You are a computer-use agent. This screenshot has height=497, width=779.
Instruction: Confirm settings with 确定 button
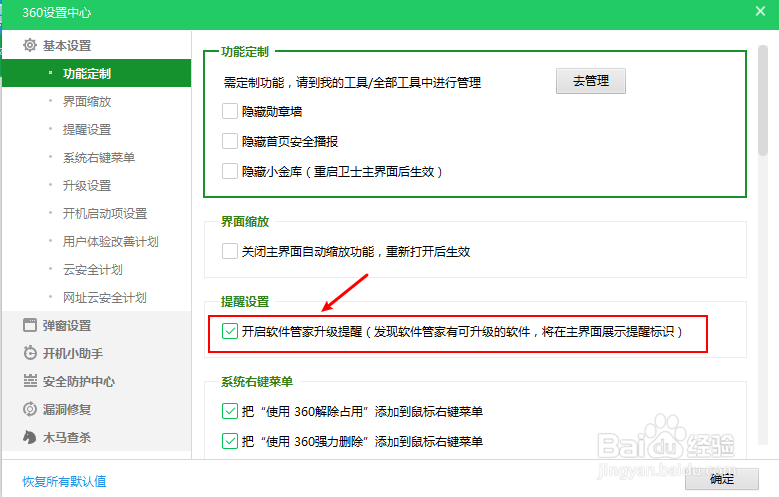[722, 479]
